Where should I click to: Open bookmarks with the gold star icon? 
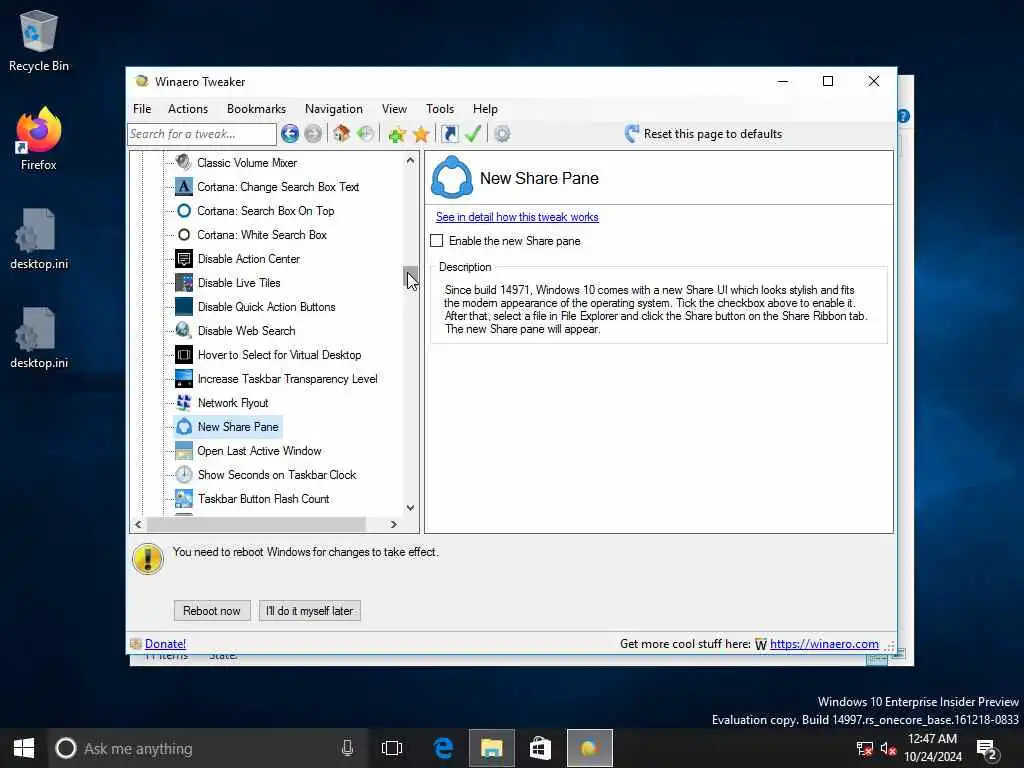421,134
